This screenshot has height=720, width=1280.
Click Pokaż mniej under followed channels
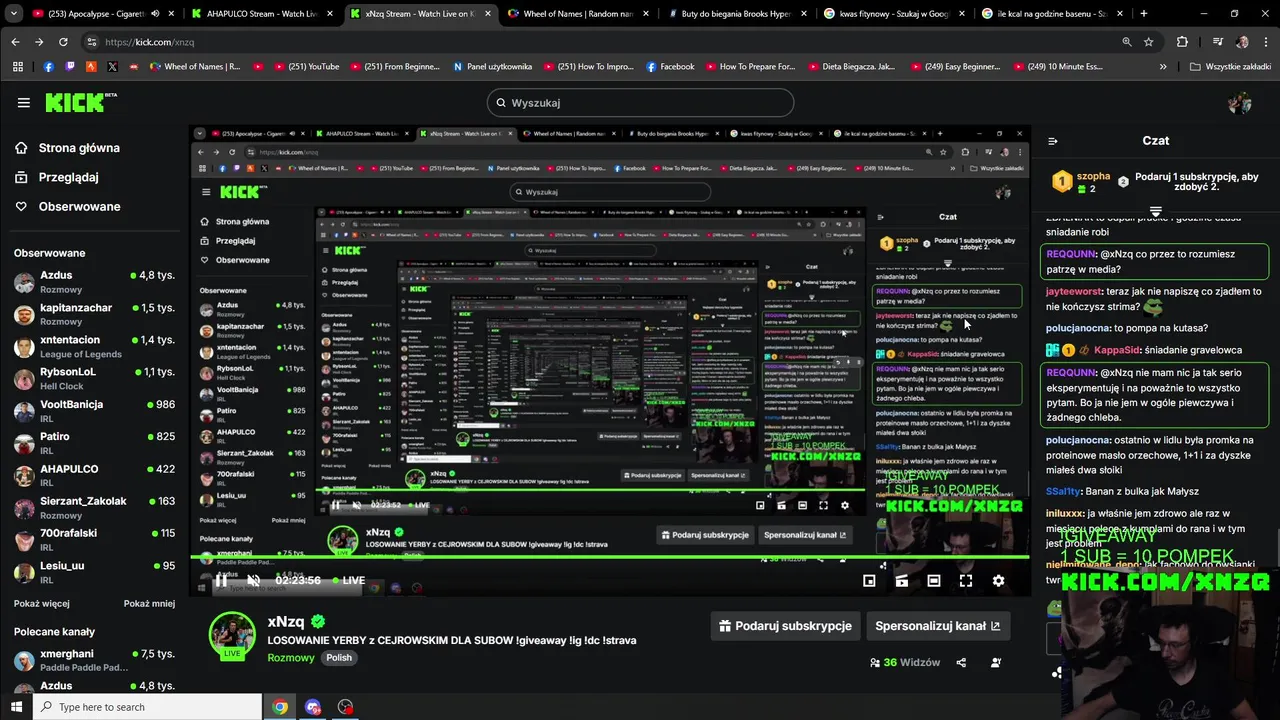click(x=149, y=604)
